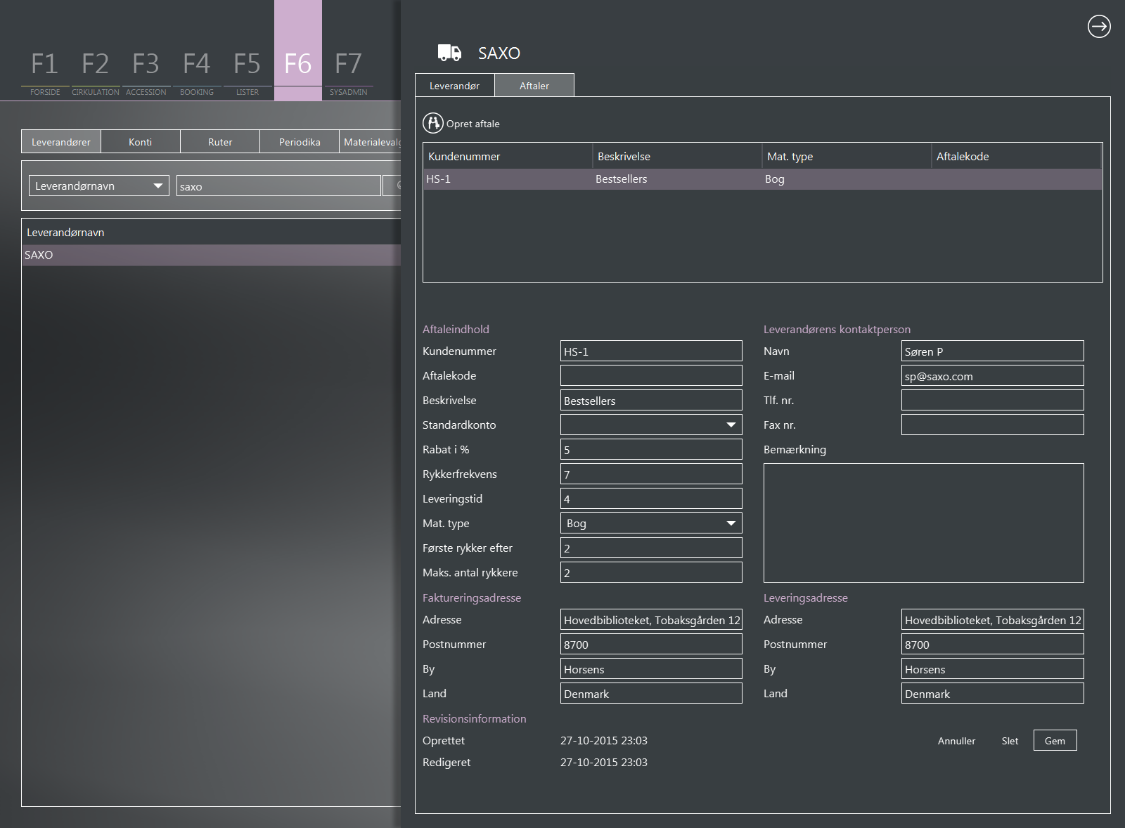The height and width of the screenshot is (828, 1125).
Task: Click the Leveringsadresse By field
Action: coord(992,669)
